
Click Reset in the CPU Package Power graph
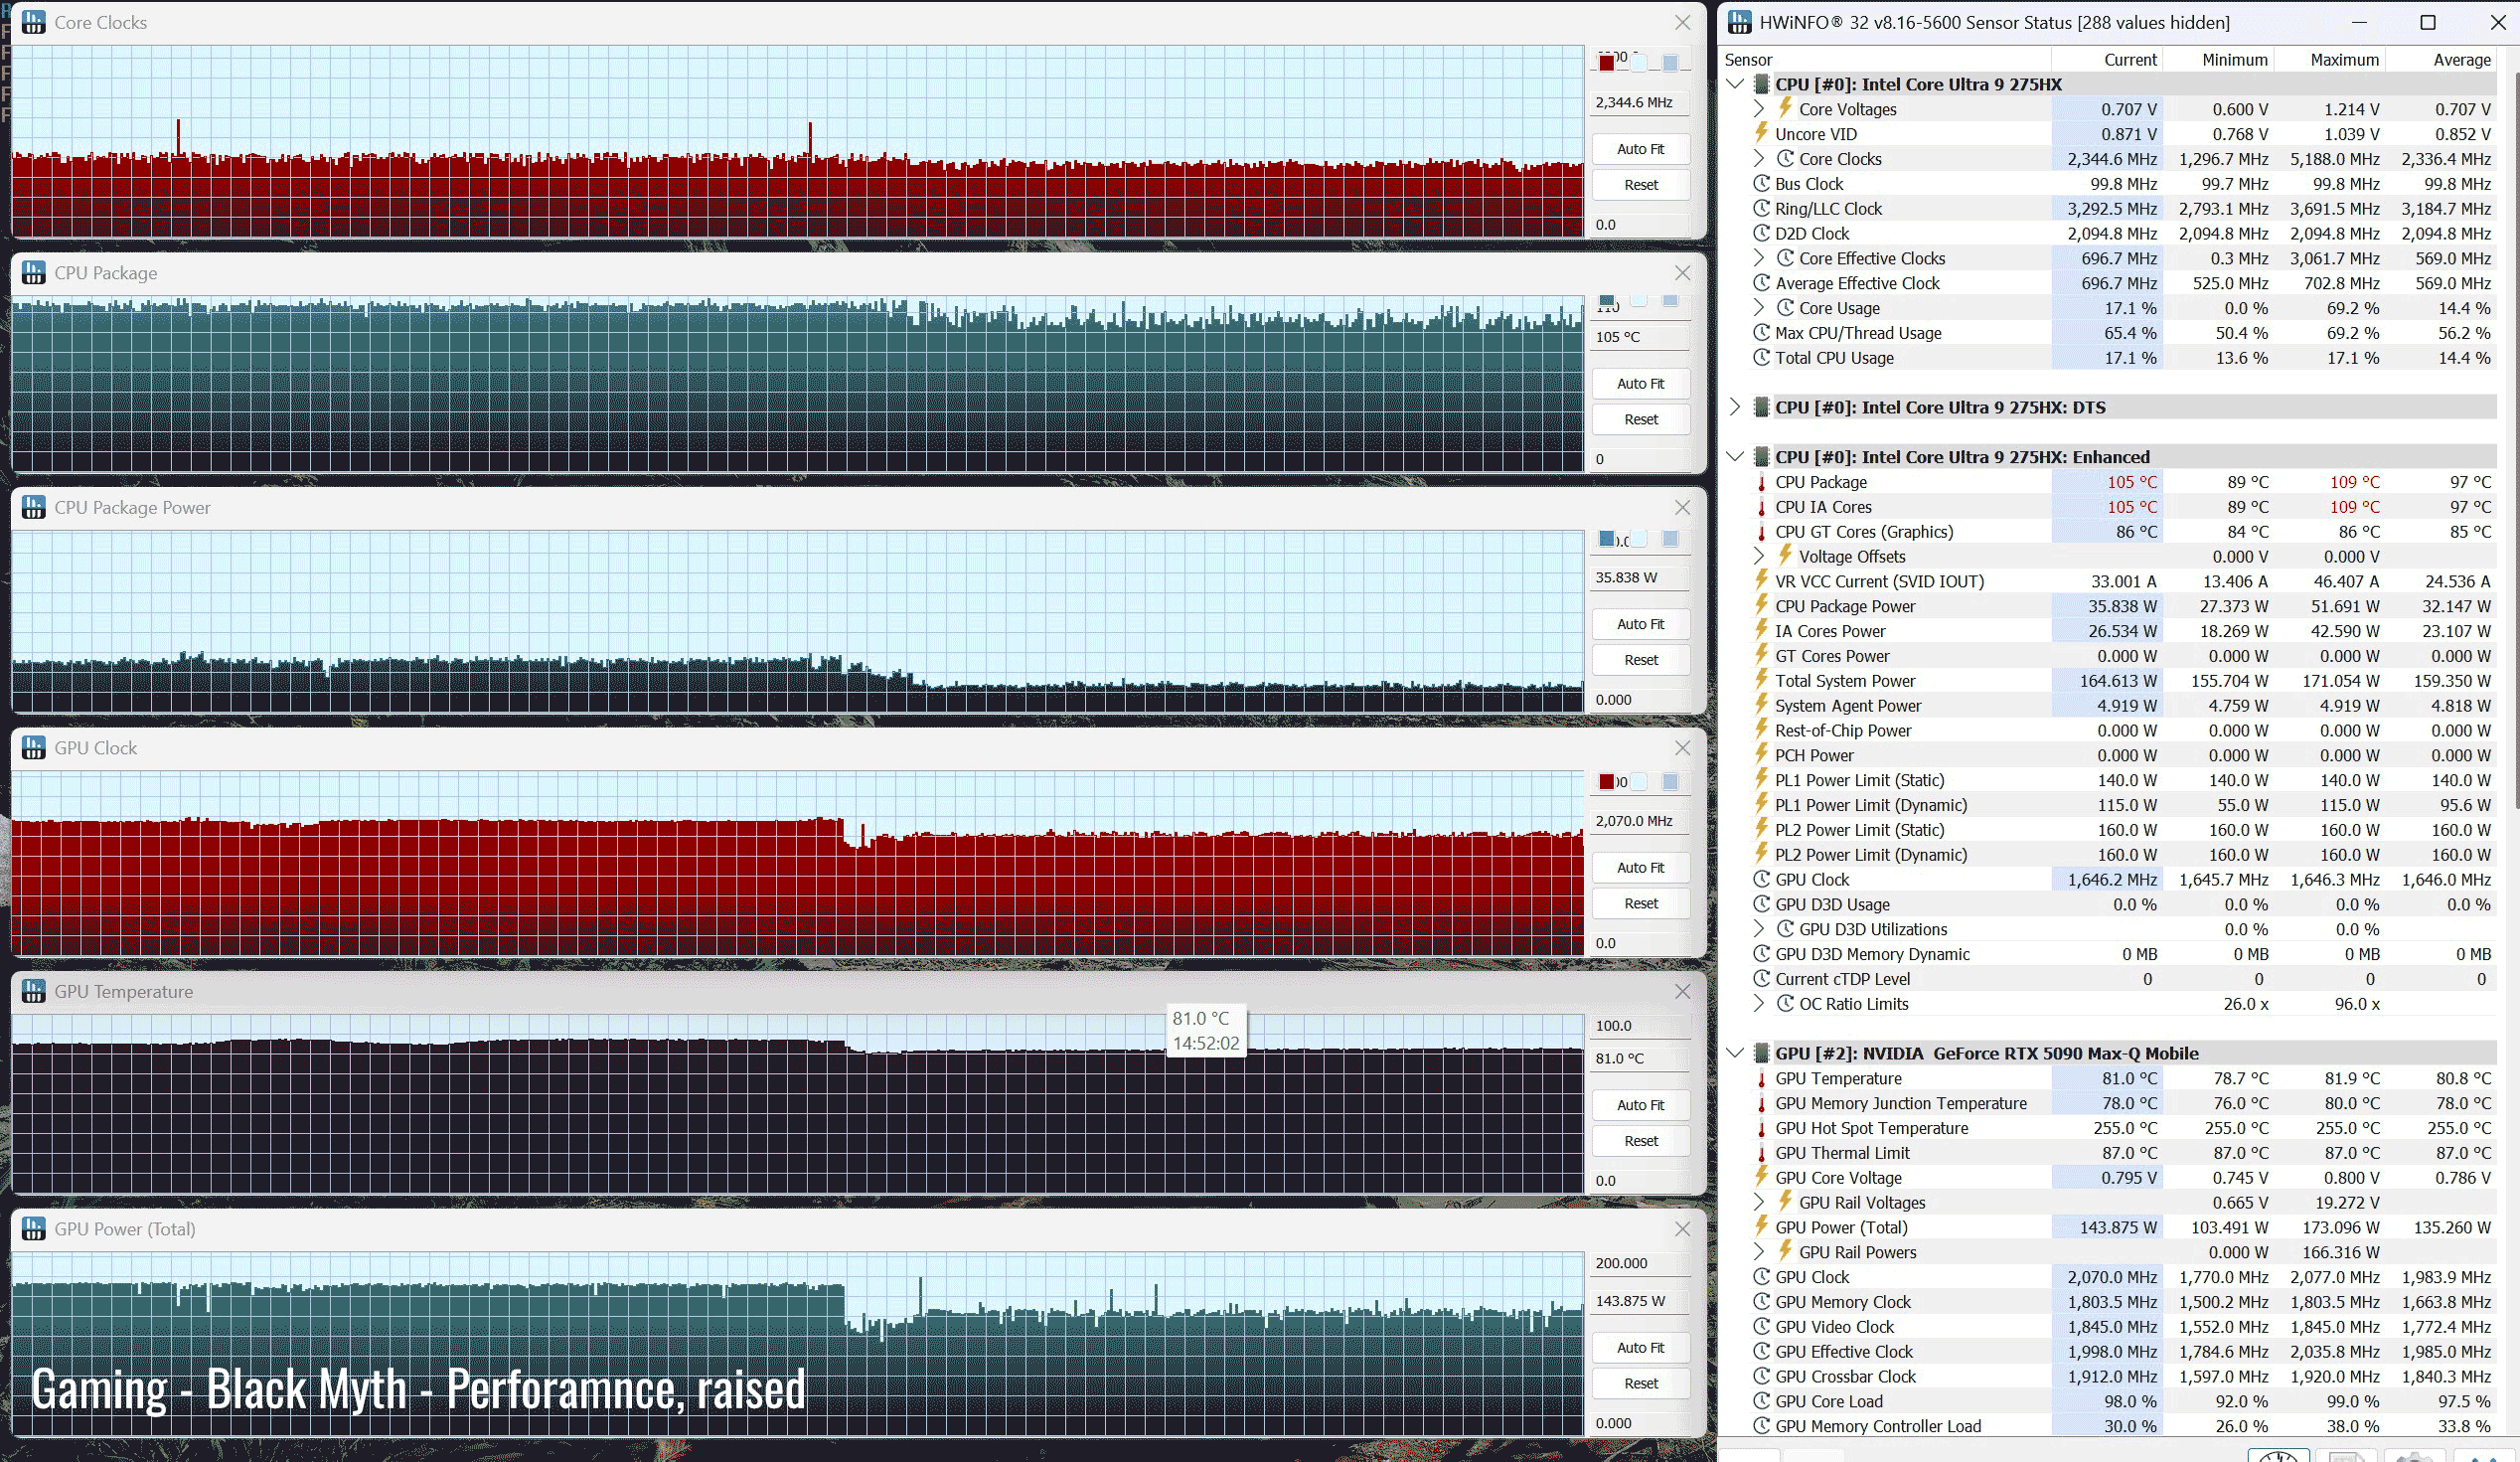coord(1640,660)
